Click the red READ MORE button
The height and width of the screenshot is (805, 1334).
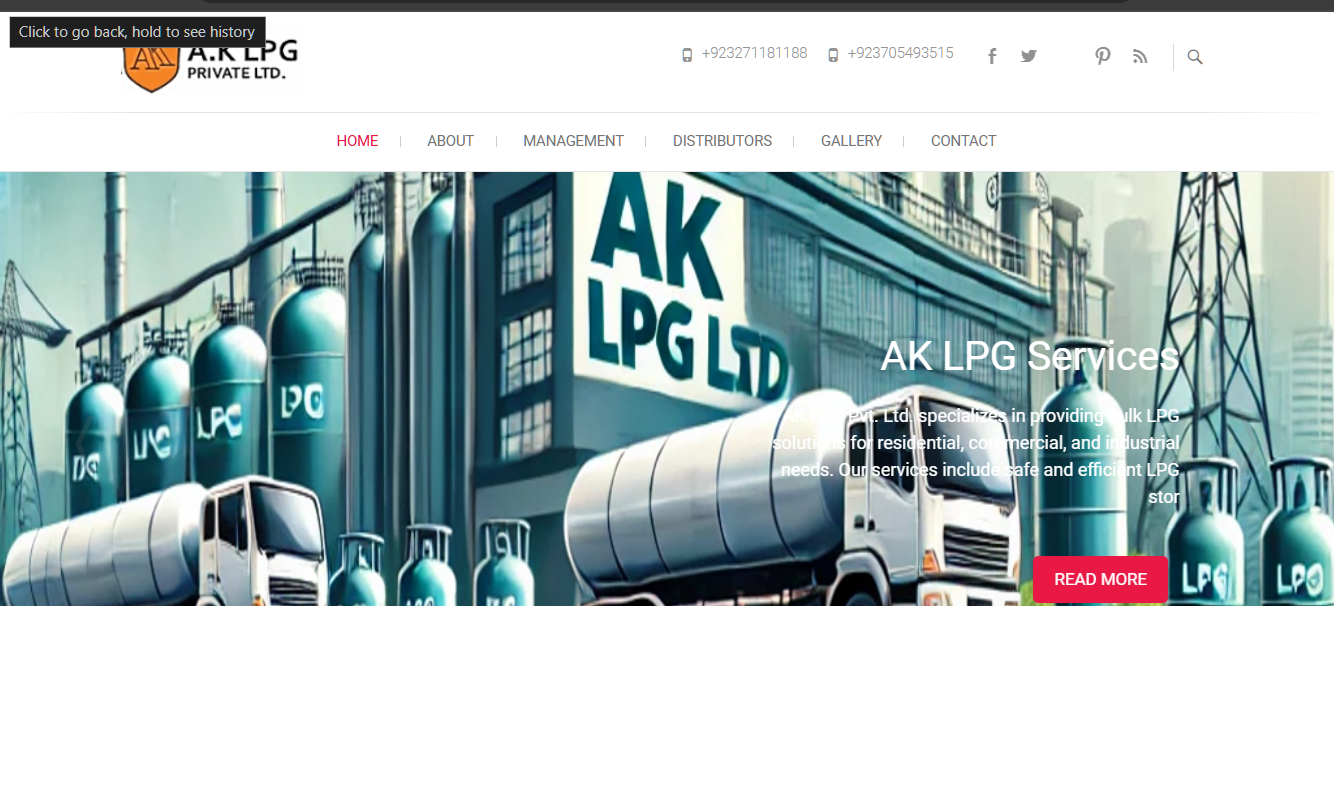pos(1100,579)
